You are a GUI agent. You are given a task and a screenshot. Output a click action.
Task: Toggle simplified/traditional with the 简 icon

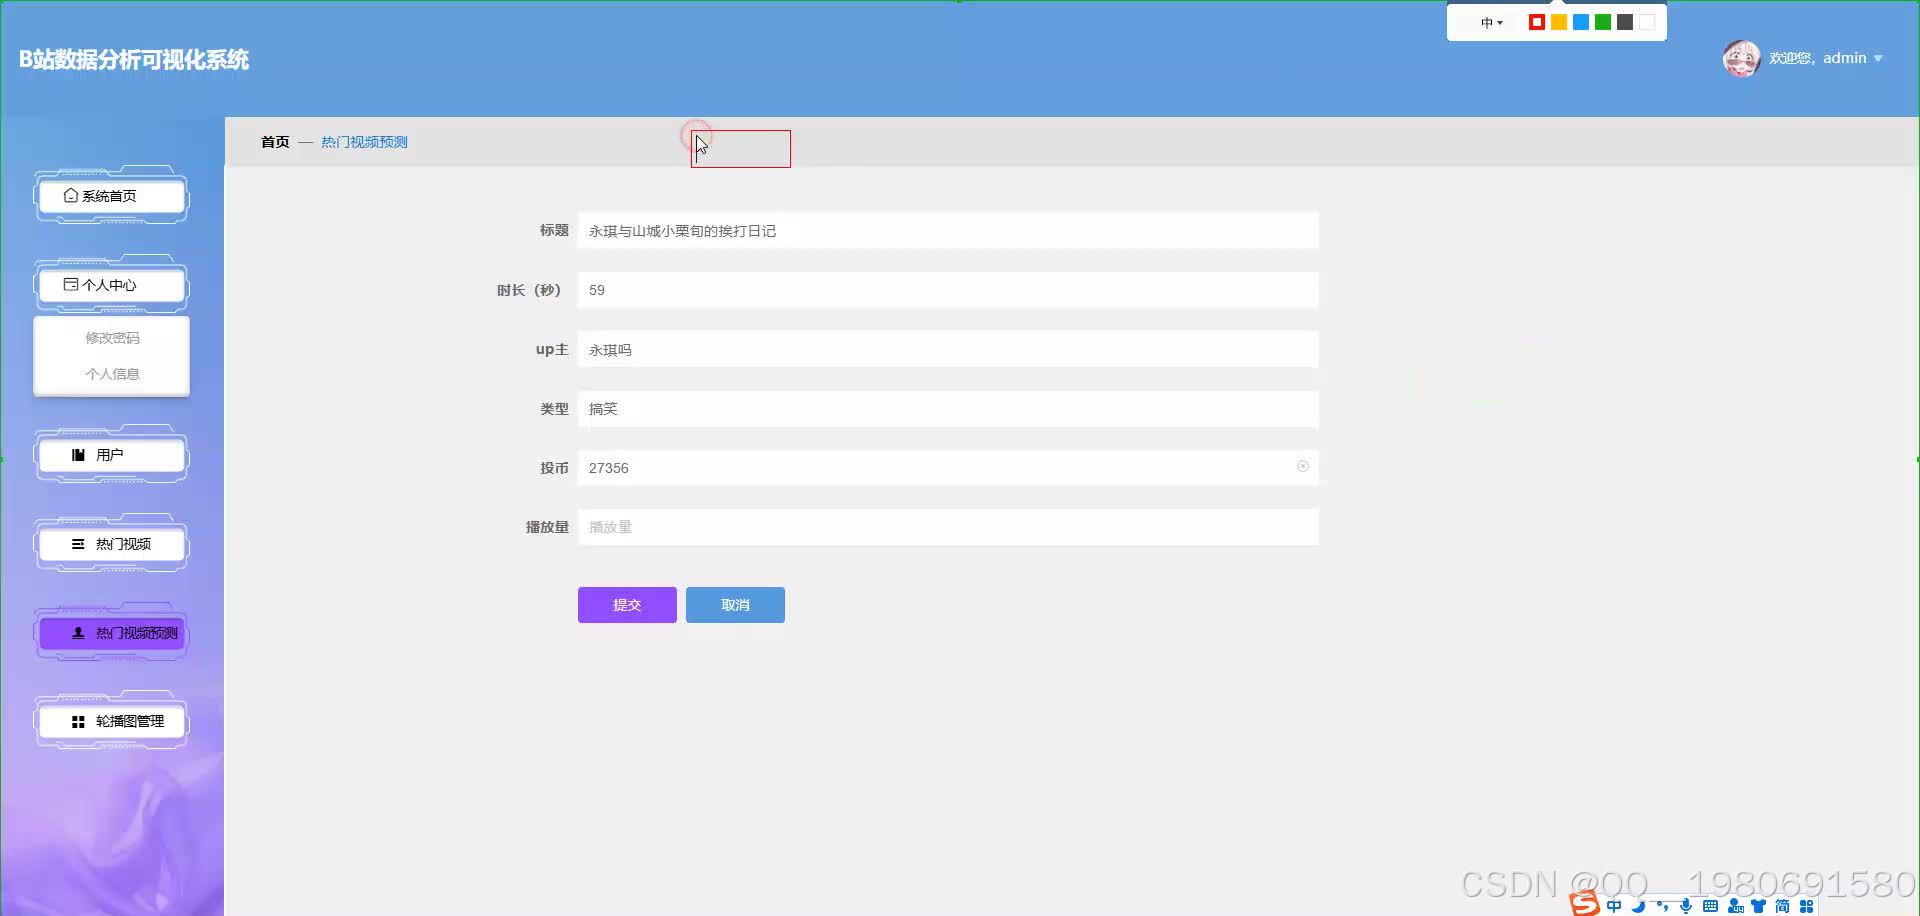(x=1781, y=905)
